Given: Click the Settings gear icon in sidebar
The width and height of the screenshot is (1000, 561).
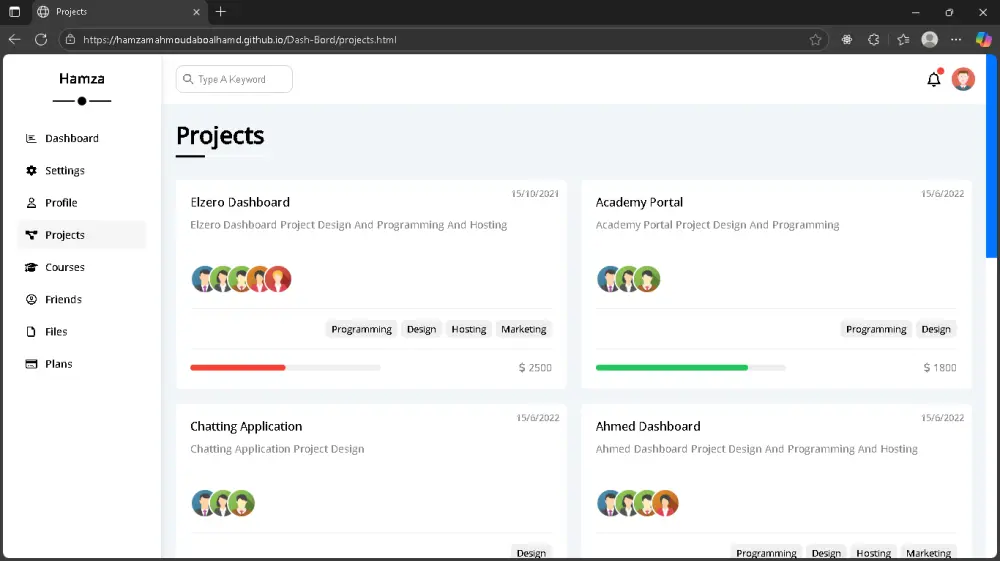Looking at the screenshot, I should point(31,171).
